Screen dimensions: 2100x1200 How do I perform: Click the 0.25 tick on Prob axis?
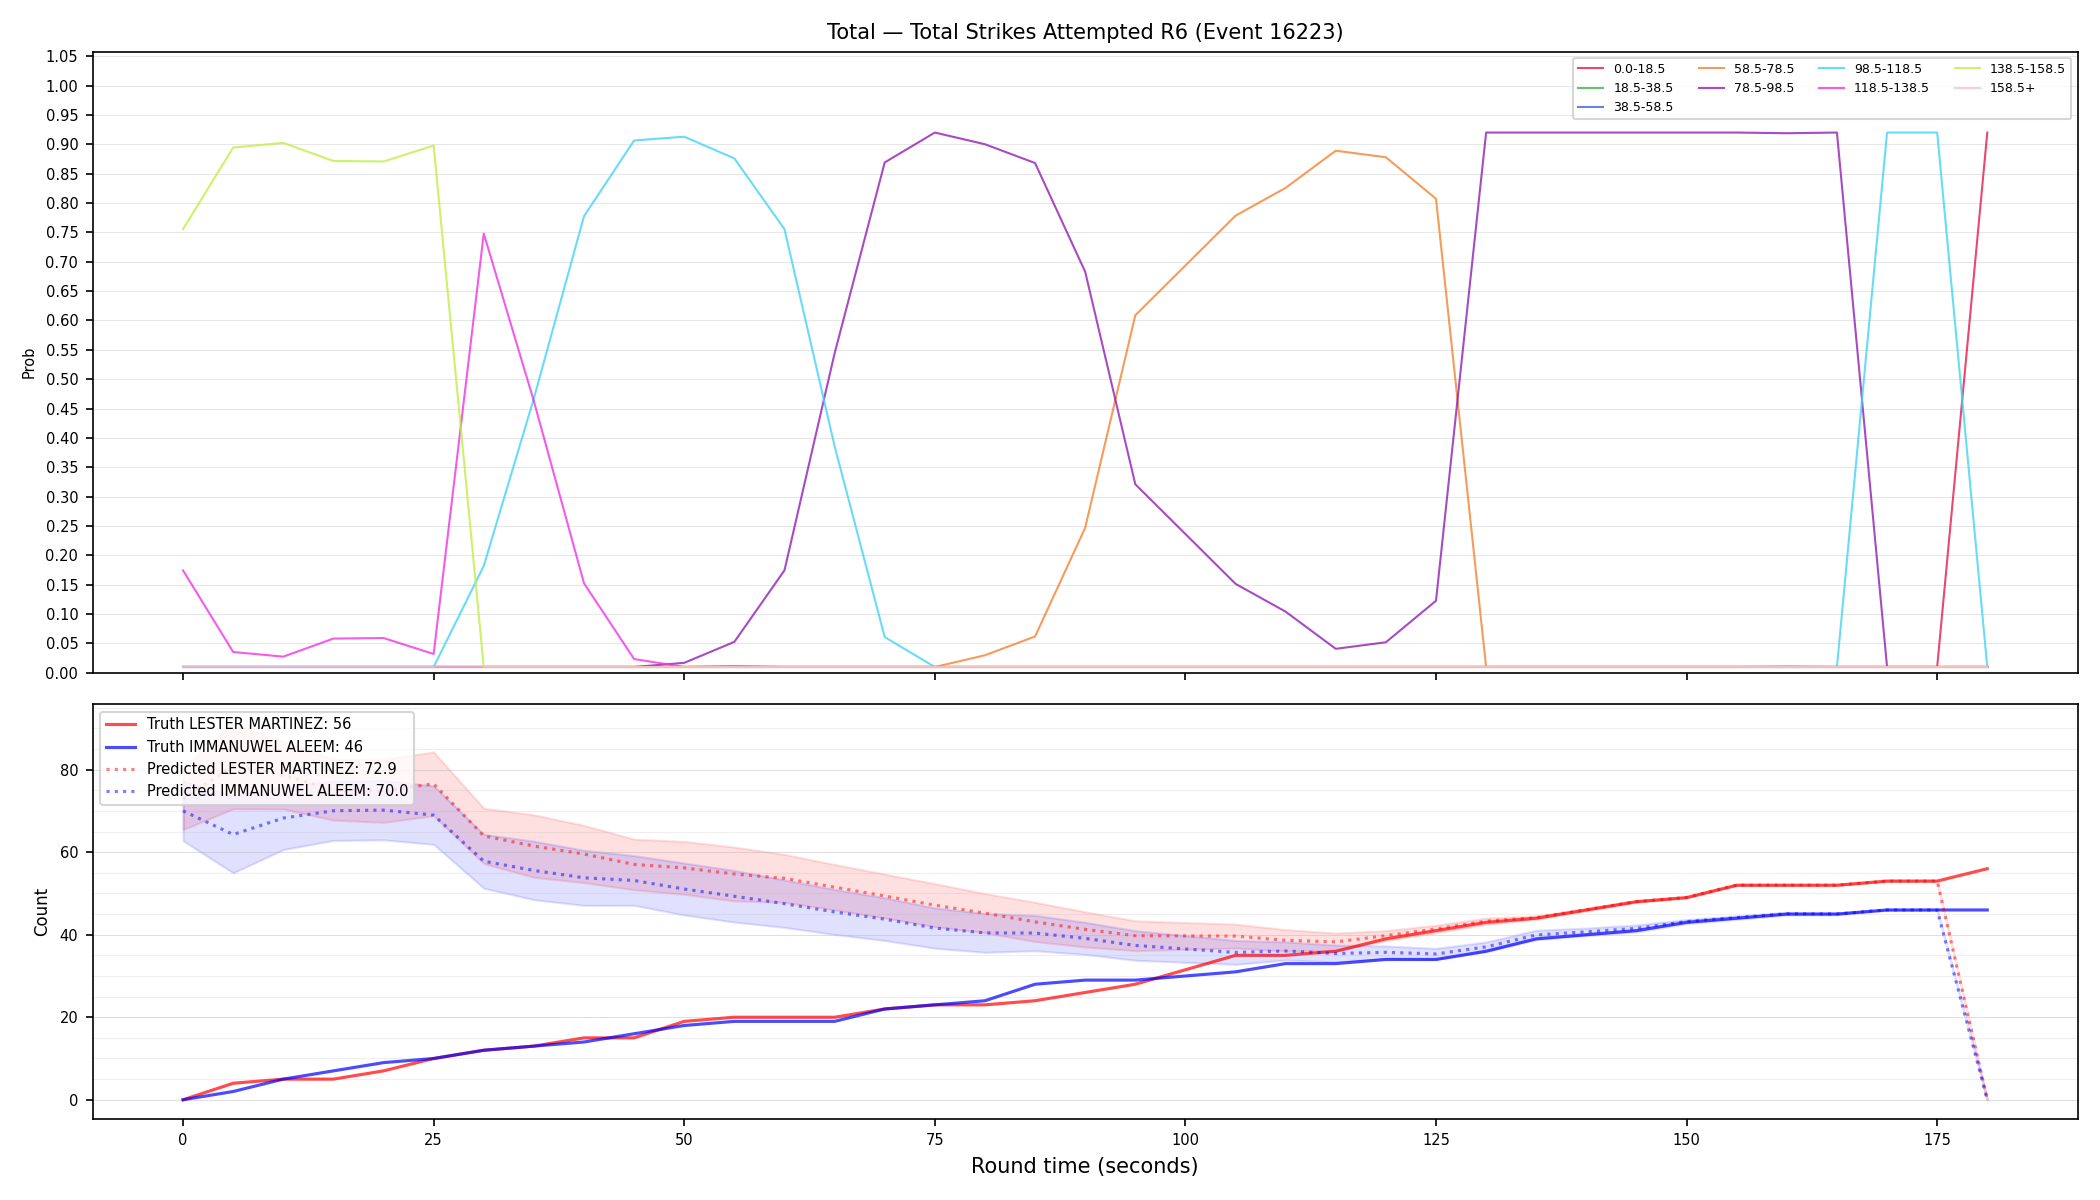[62, 526]
